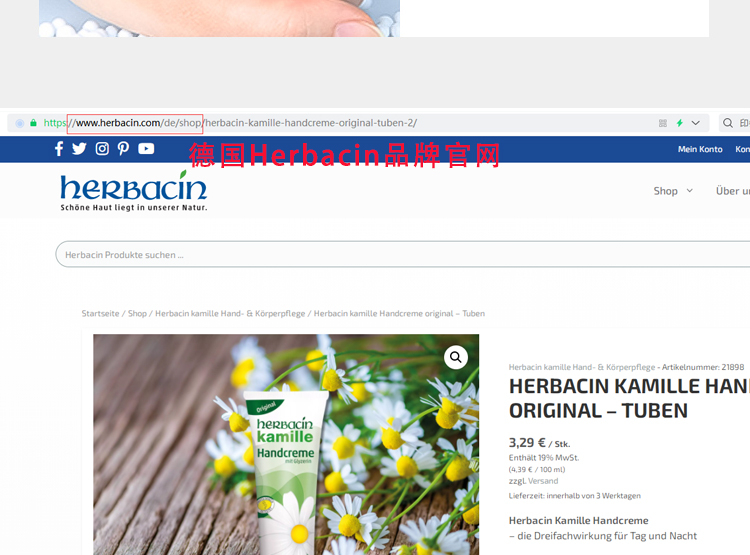Expand the Shop menu dropdown

pos(673,191)
